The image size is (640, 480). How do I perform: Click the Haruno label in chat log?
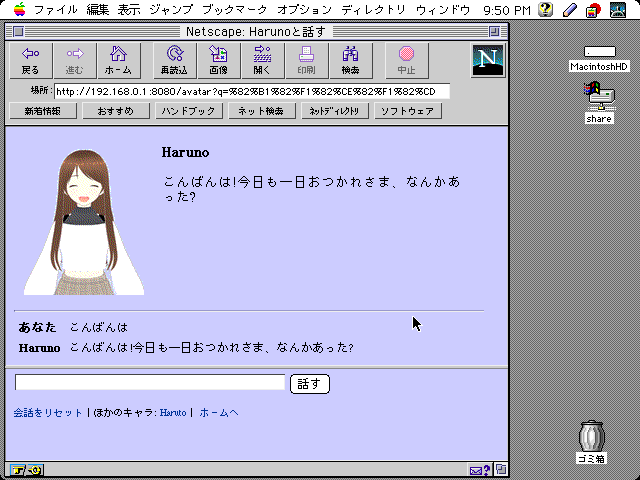click(x=40, y=348)
